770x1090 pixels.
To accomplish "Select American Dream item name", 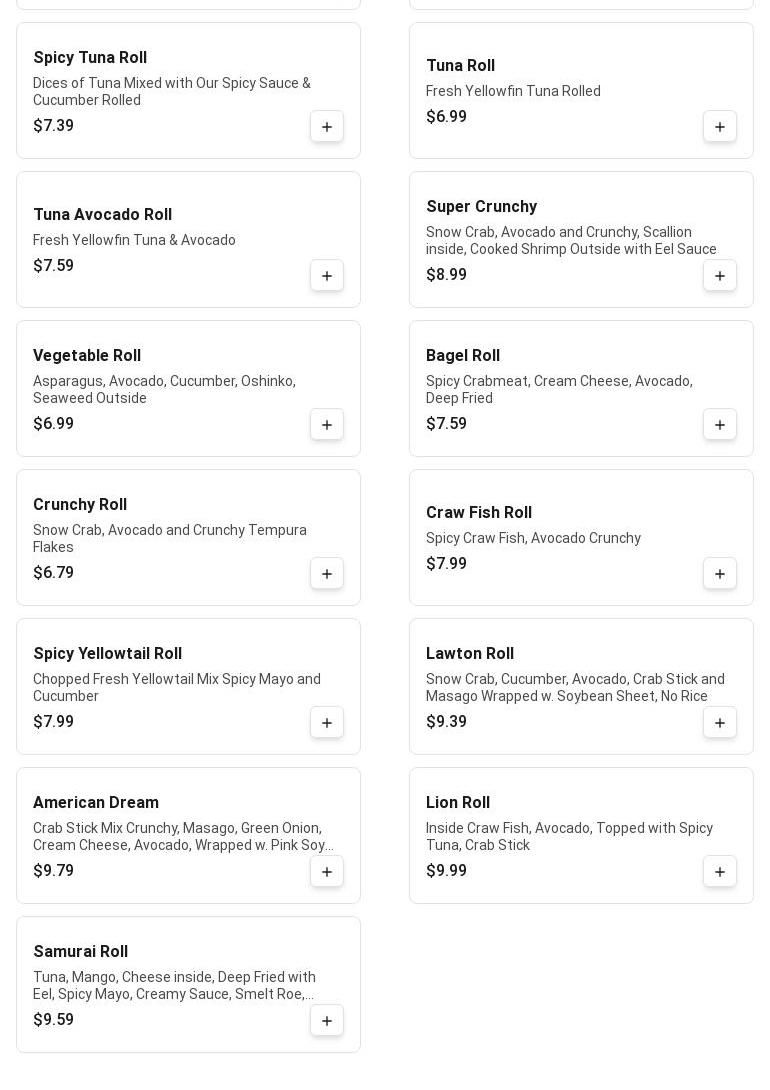I will (x=96, y=803).
